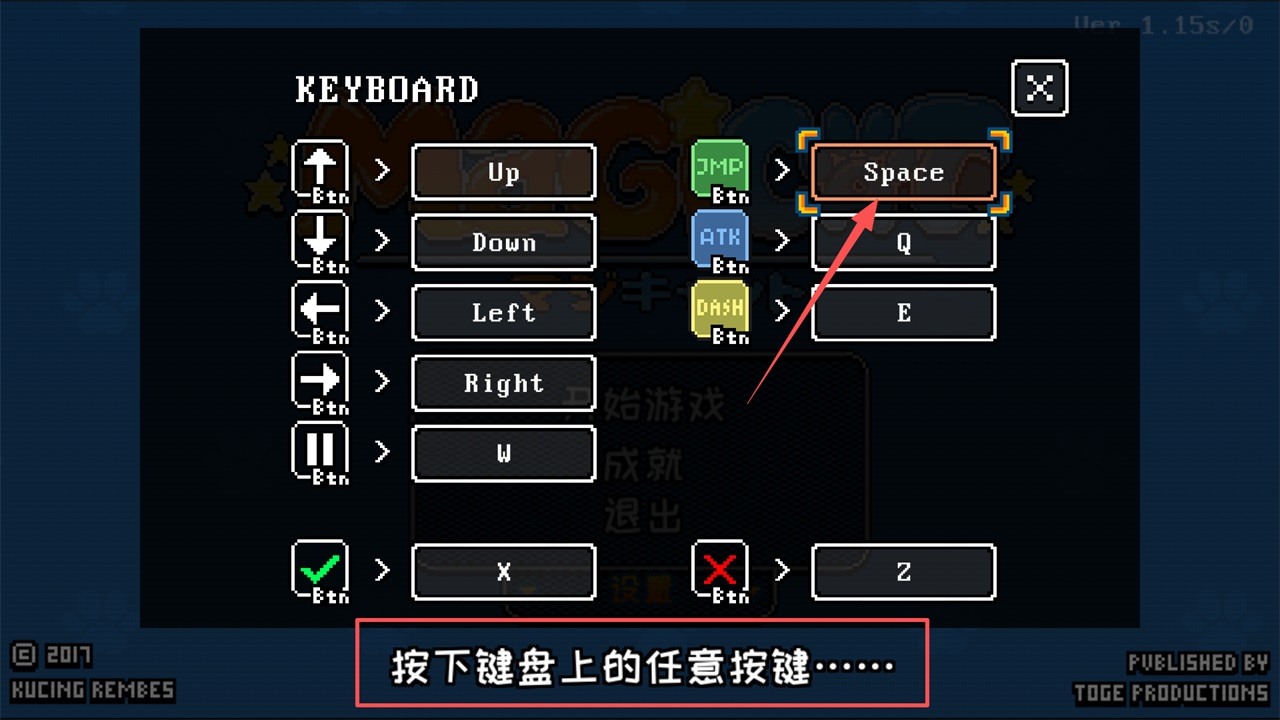Image resolution: width=1280 pixels, height=720 pixels.
Task: Click the up arrow button icon
Action: click(320, 171)
